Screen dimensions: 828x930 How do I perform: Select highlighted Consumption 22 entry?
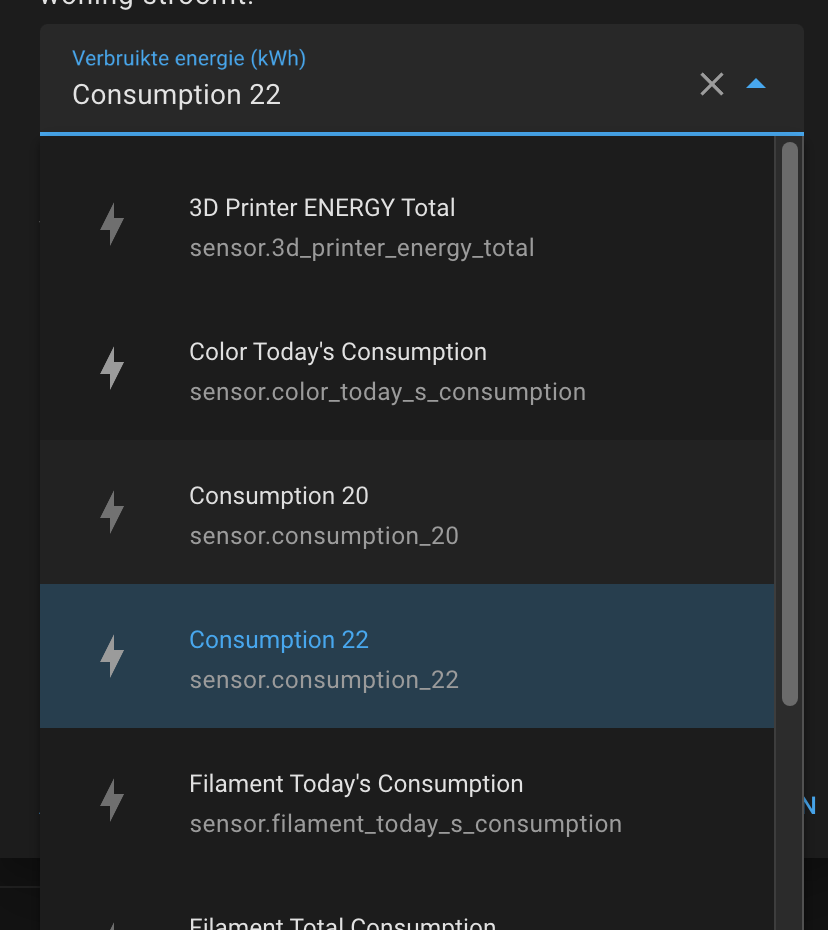pyautogui.click(x=279, y=640)
